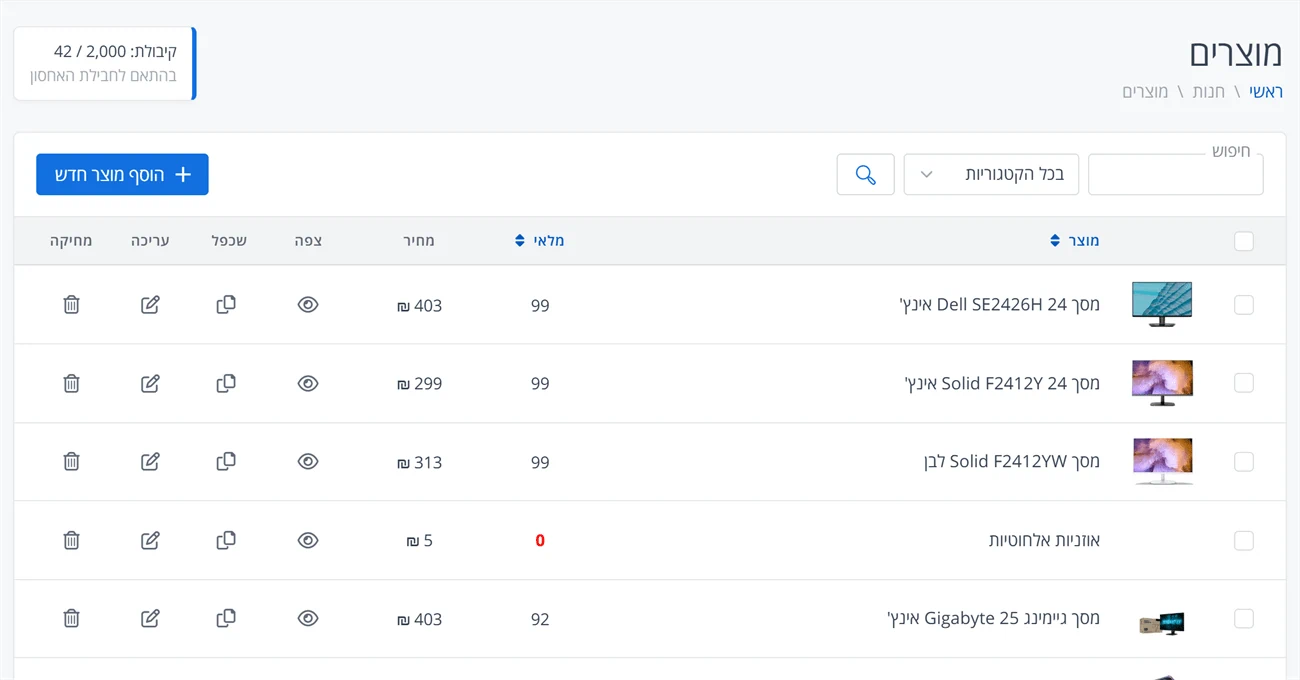This screenshot has height=680, width=1300.
Task: View the Solid F2412Y monitor product
Action: (x=308, y=383)
